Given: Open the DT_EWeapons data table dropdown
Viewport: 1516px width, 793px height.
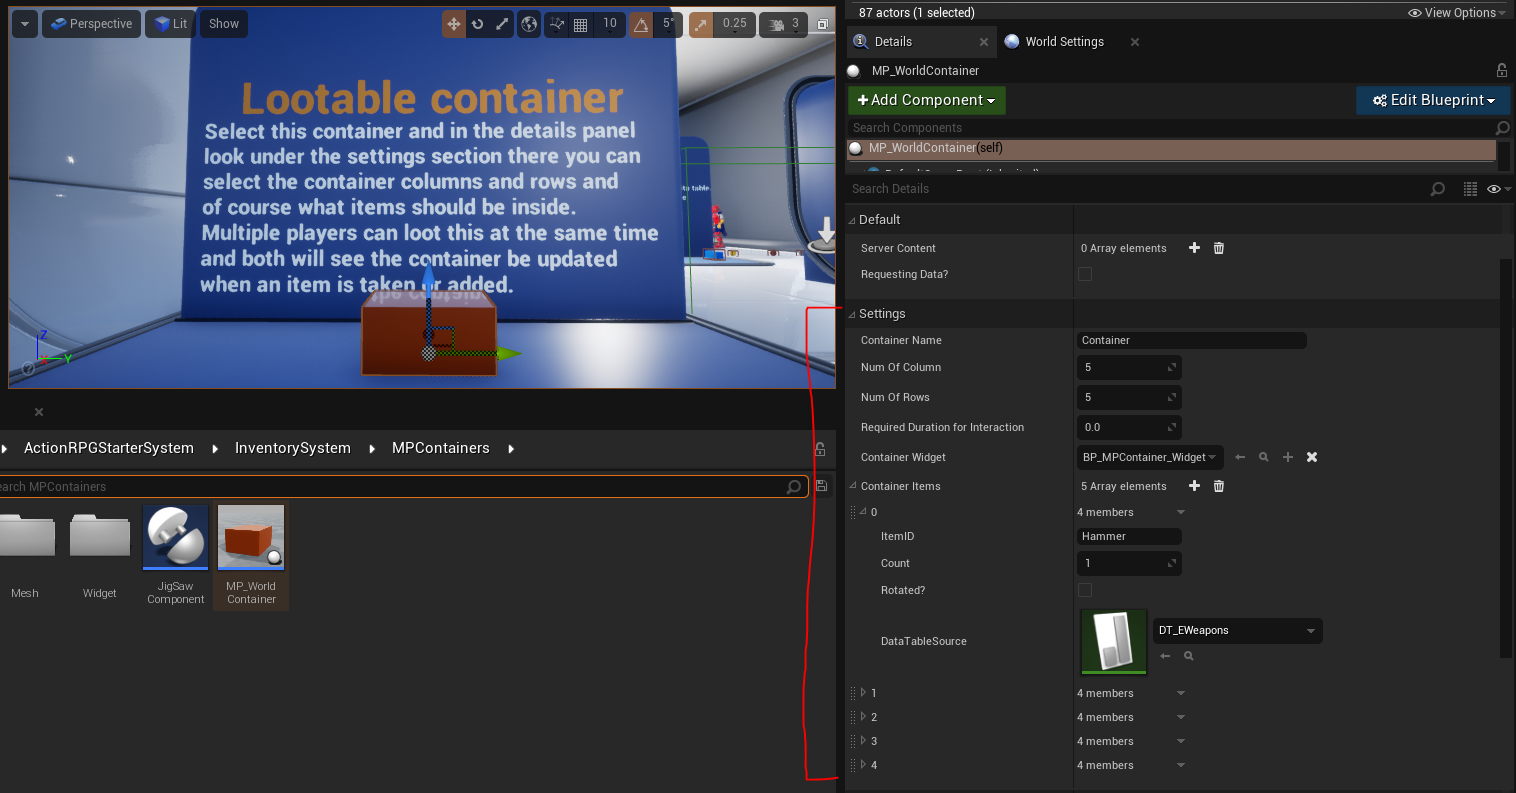Looking at the screenshot, I should click(x=1238, y=631).
